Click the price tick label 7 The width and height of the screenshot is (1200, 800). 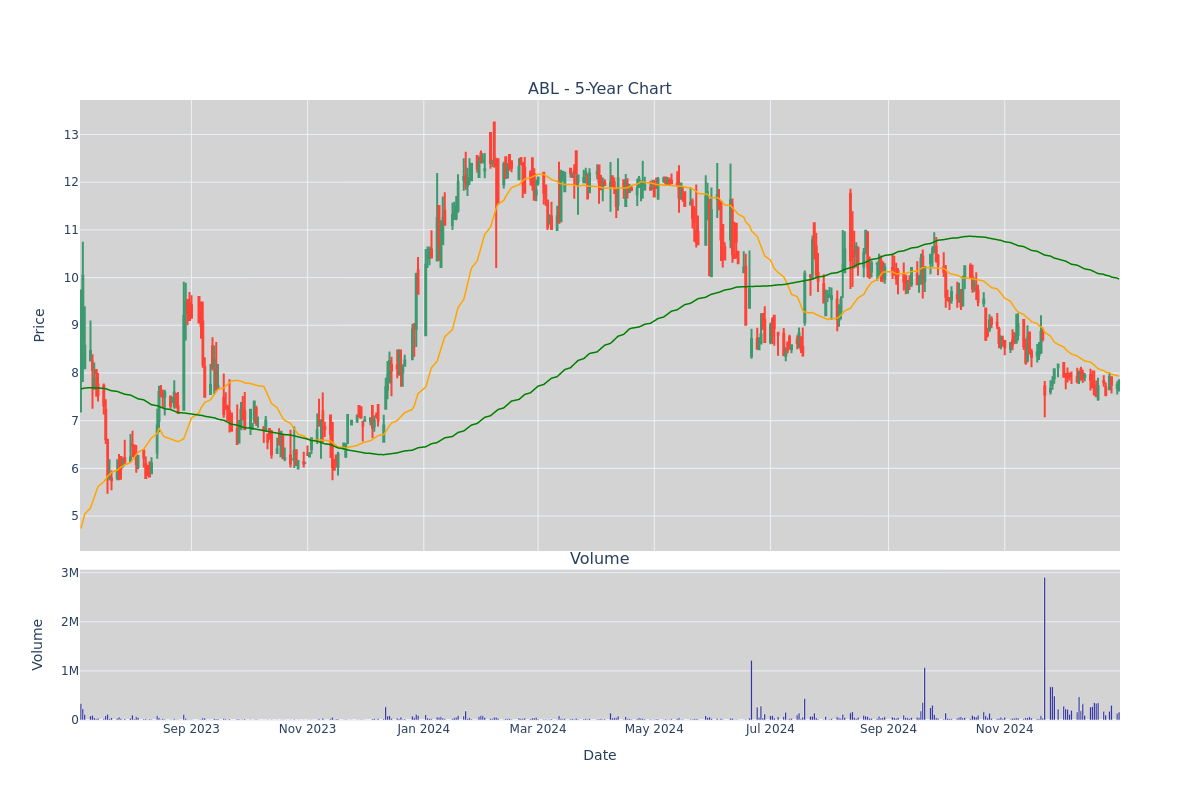74,421
